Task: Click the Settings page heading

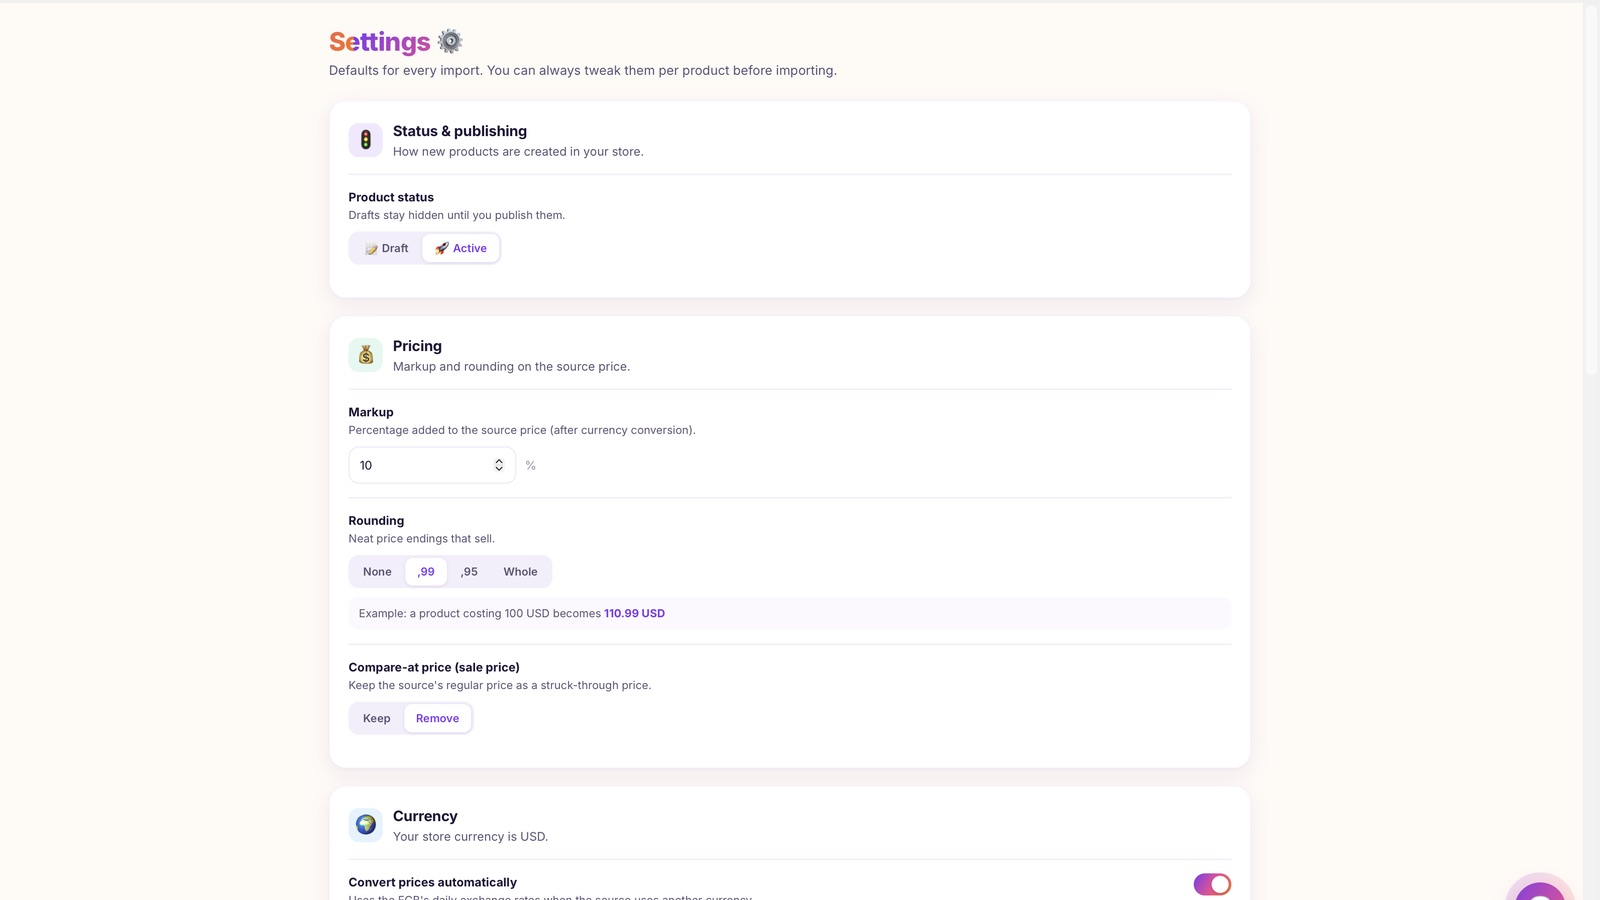Action: click(379, 42)
